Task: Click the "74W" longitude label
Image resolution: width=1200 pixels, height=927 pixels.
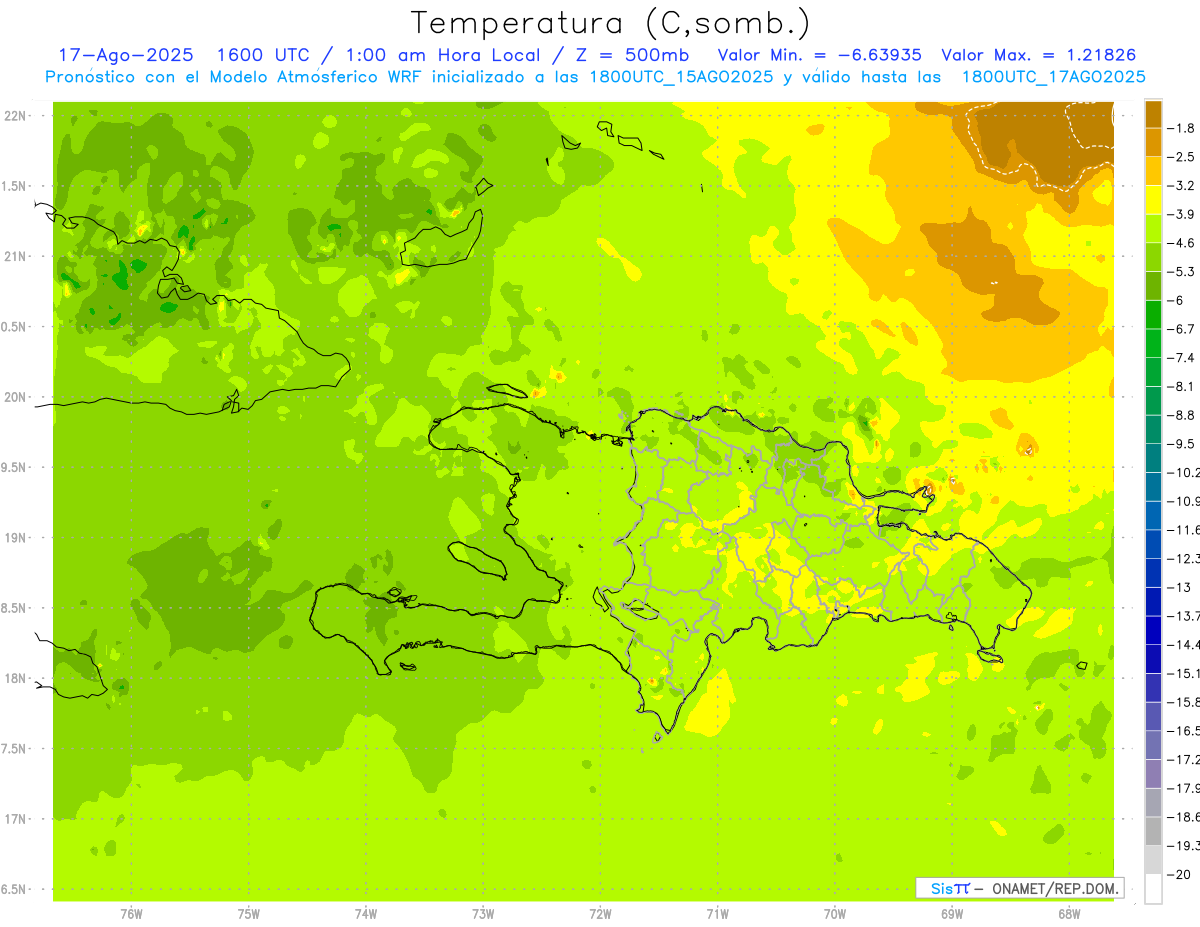Action: [366, 914]
